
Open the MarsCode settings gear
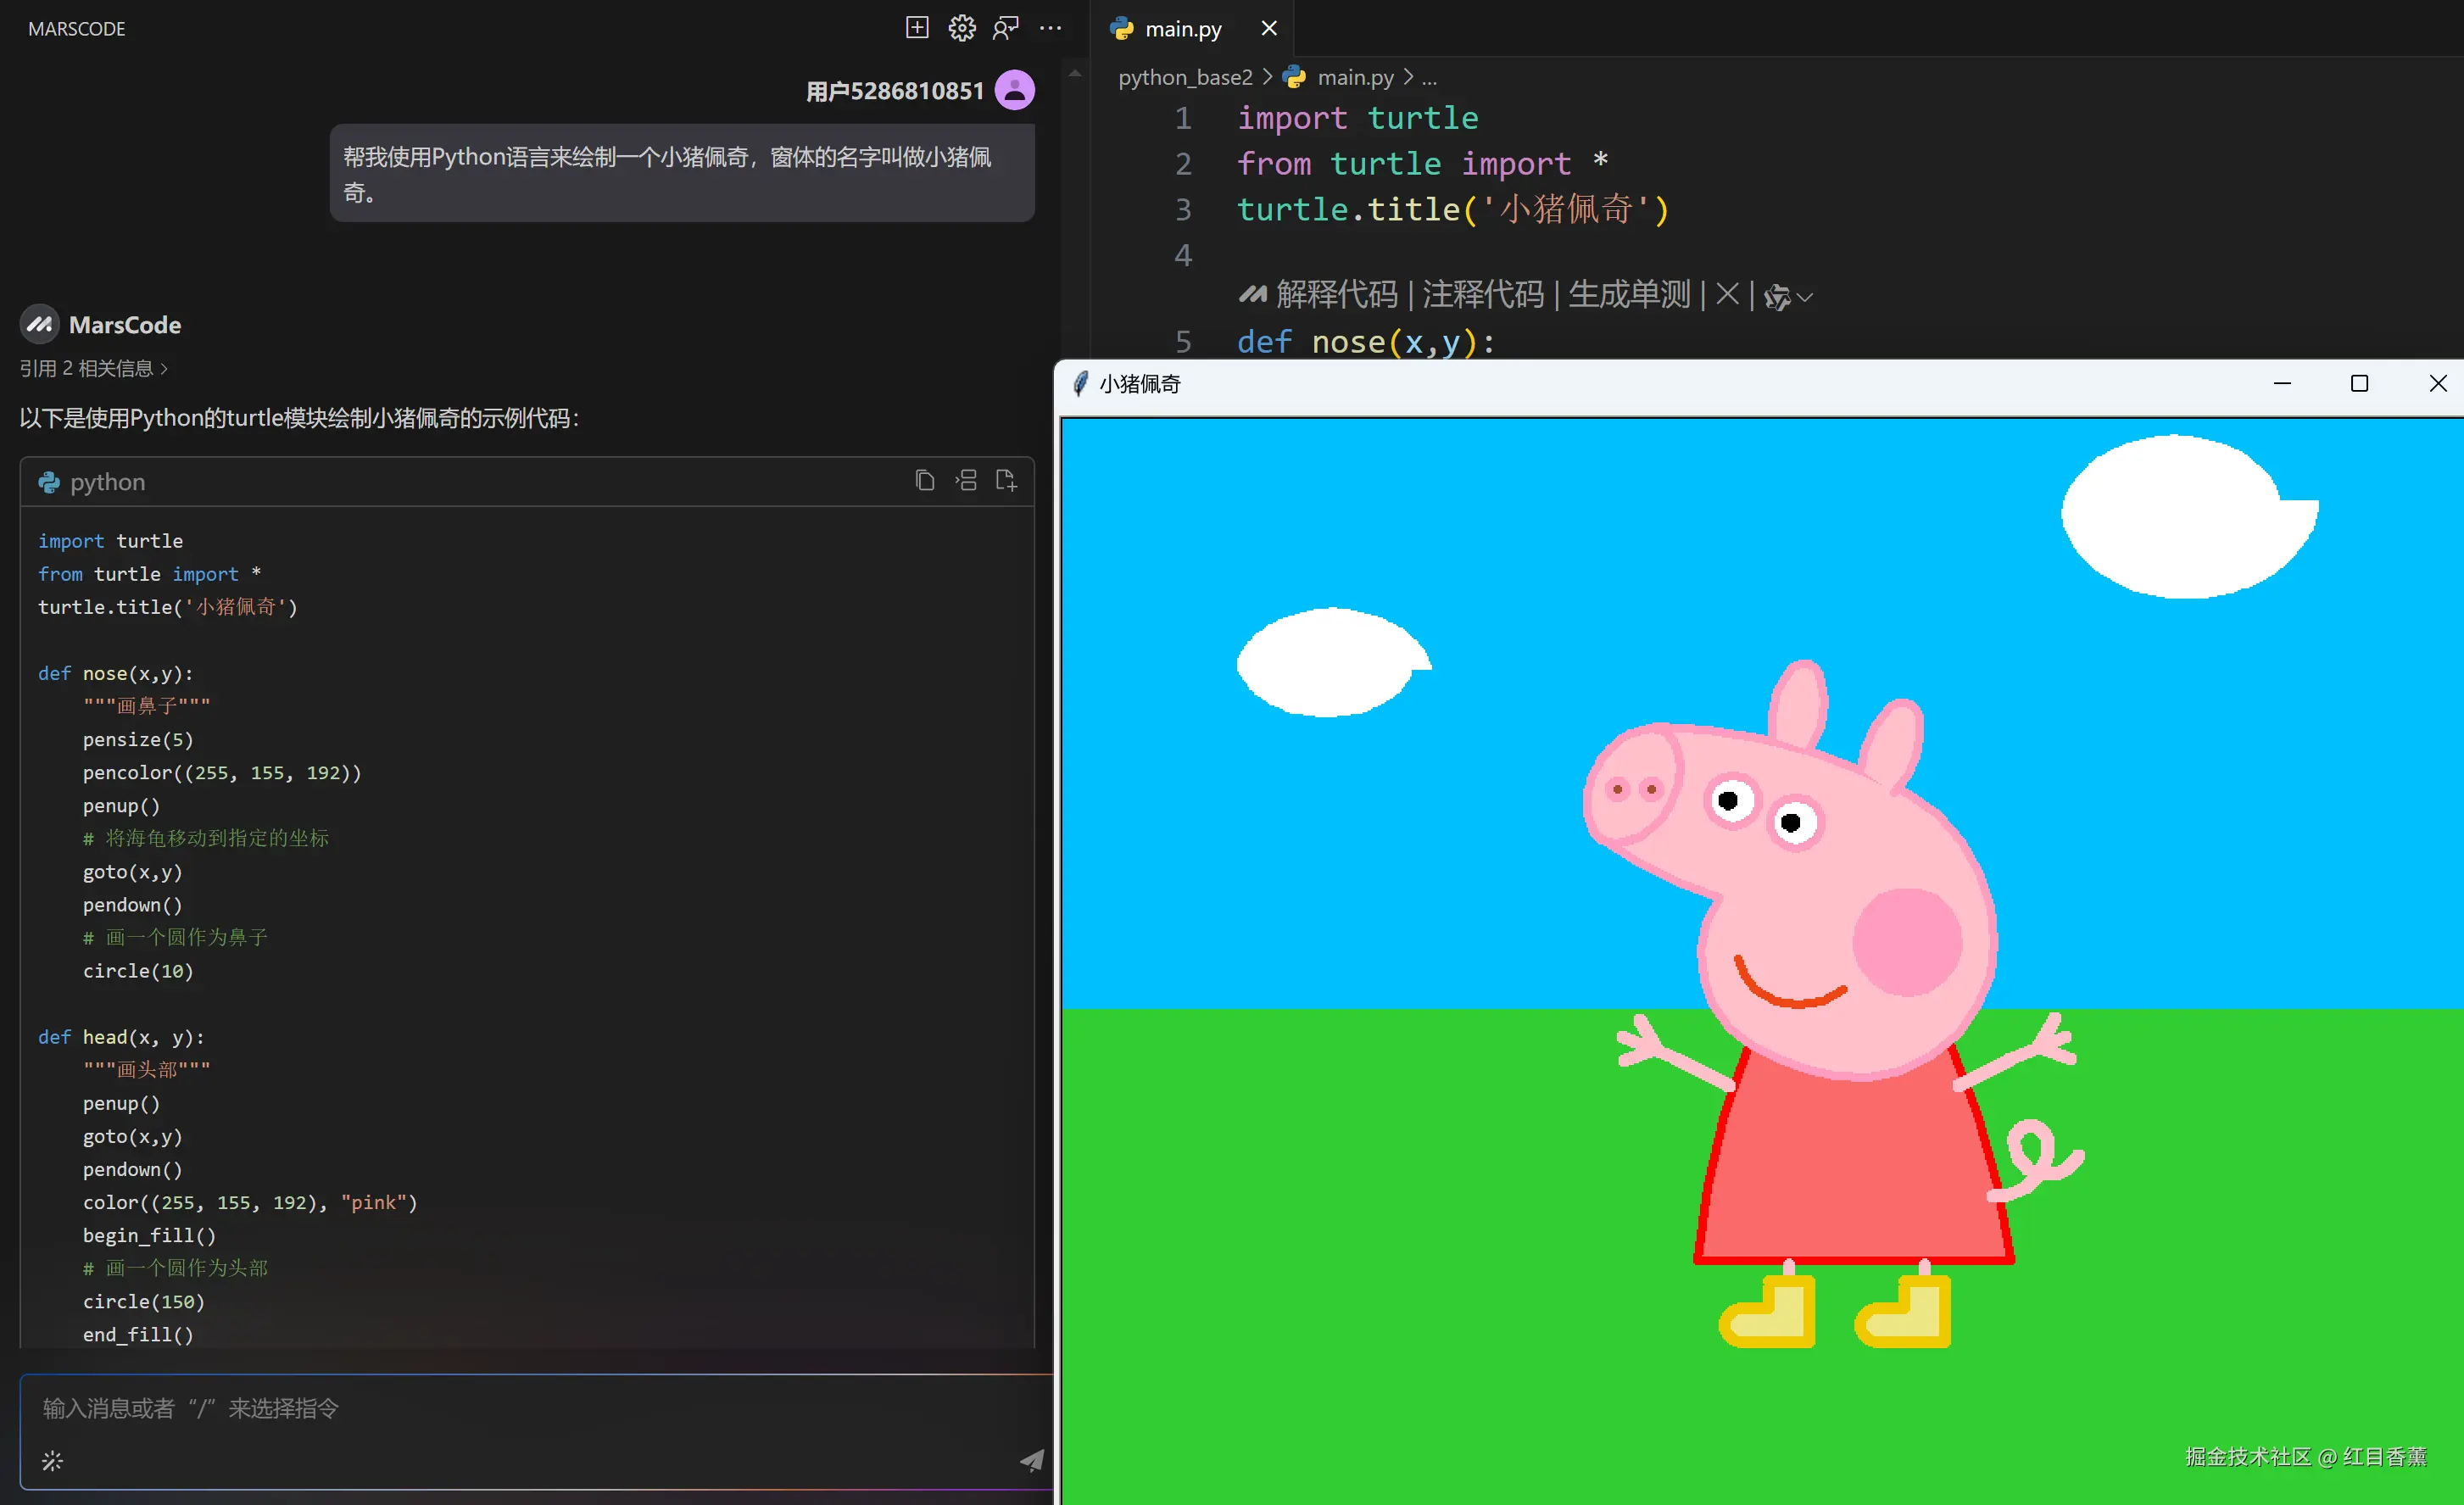point(961,28)
